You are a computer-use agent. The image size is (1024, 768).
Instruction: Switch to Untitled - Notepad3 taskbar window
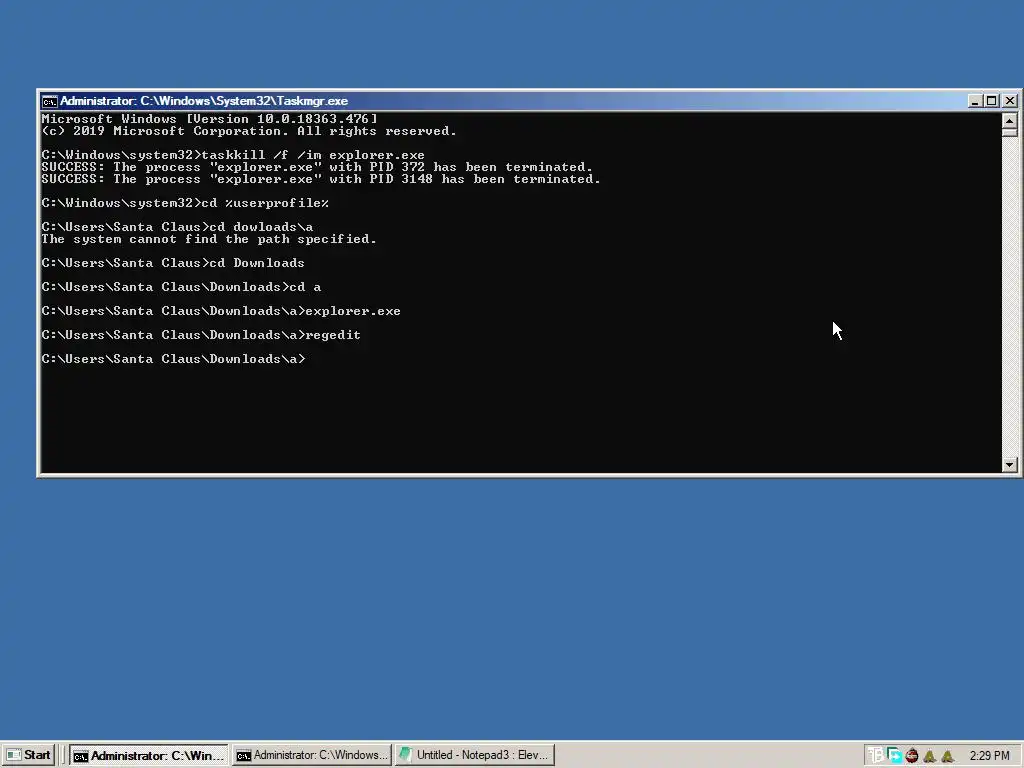pos(475,755)
